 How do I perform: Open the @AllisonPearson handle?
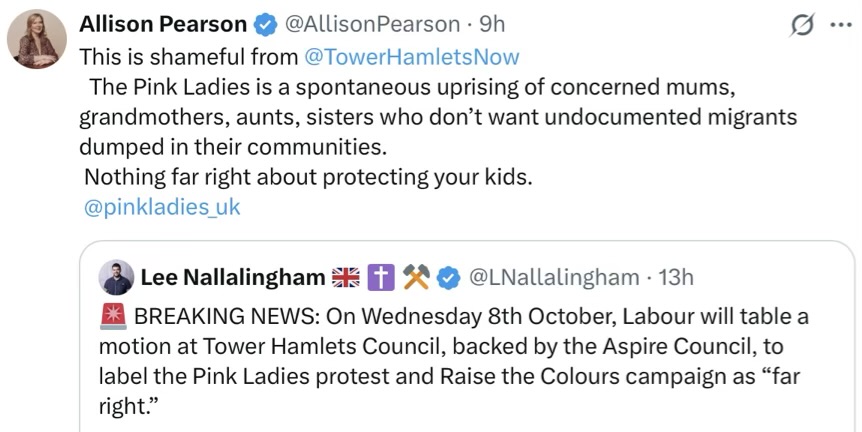click(364, 24)
